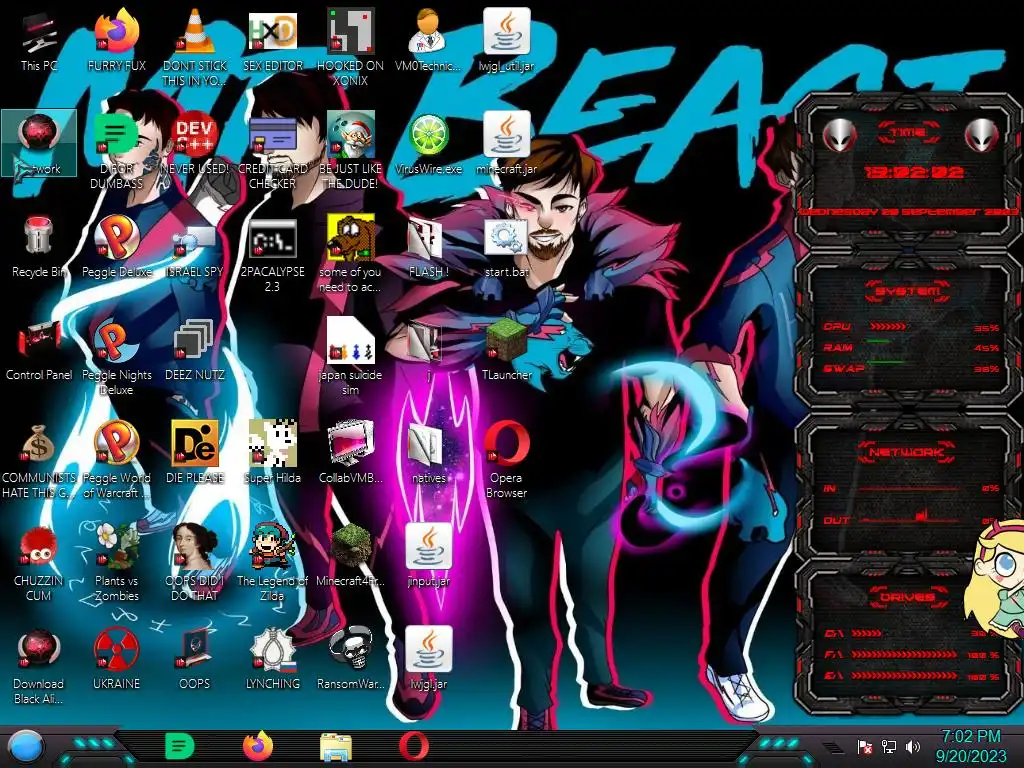Open the VM0Technic... doctor icon
This screenshot has height=768, width=1024.
click(428, 40)
